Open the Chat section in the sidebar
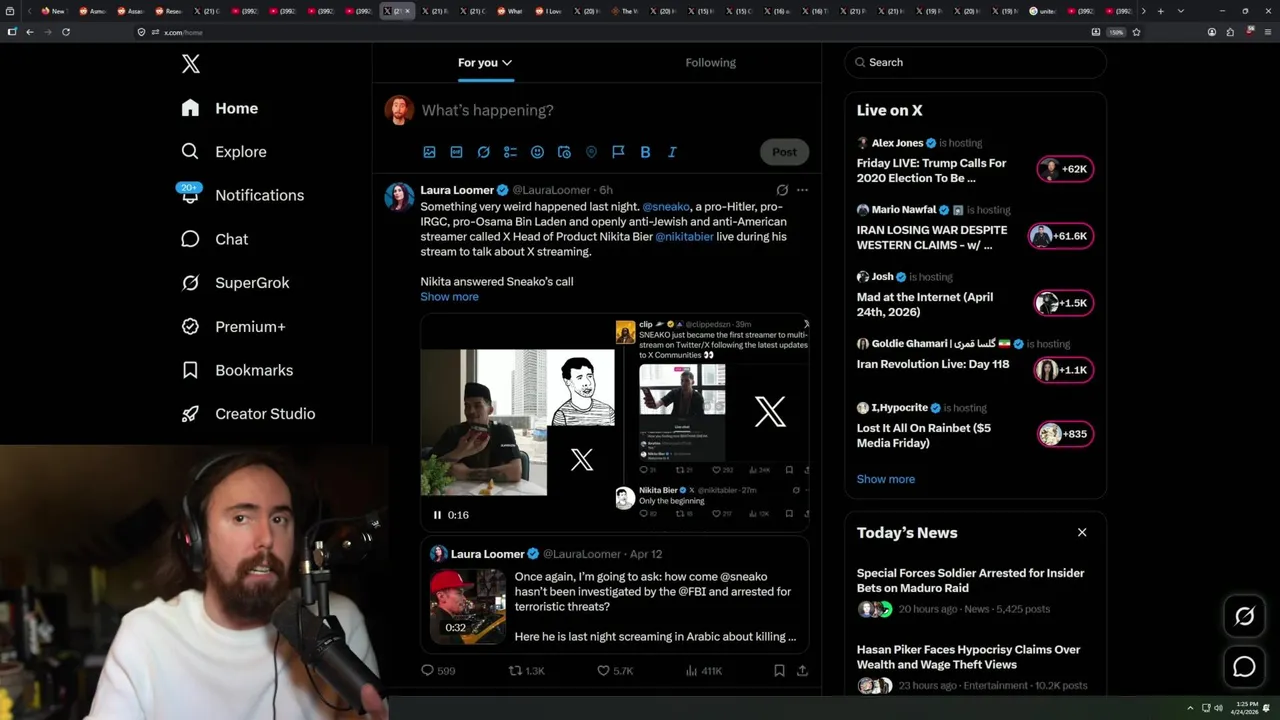 click(x=215, y=239)
